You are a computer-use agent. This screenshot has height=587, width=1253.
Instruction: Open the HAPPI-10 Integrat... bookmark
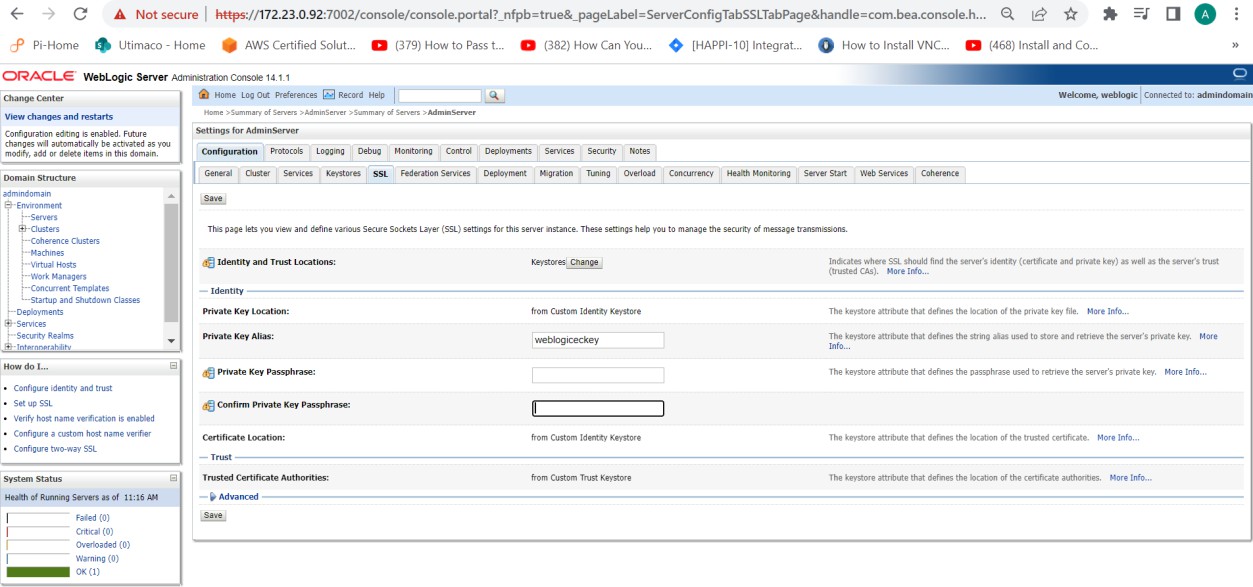tap(736, 45)
